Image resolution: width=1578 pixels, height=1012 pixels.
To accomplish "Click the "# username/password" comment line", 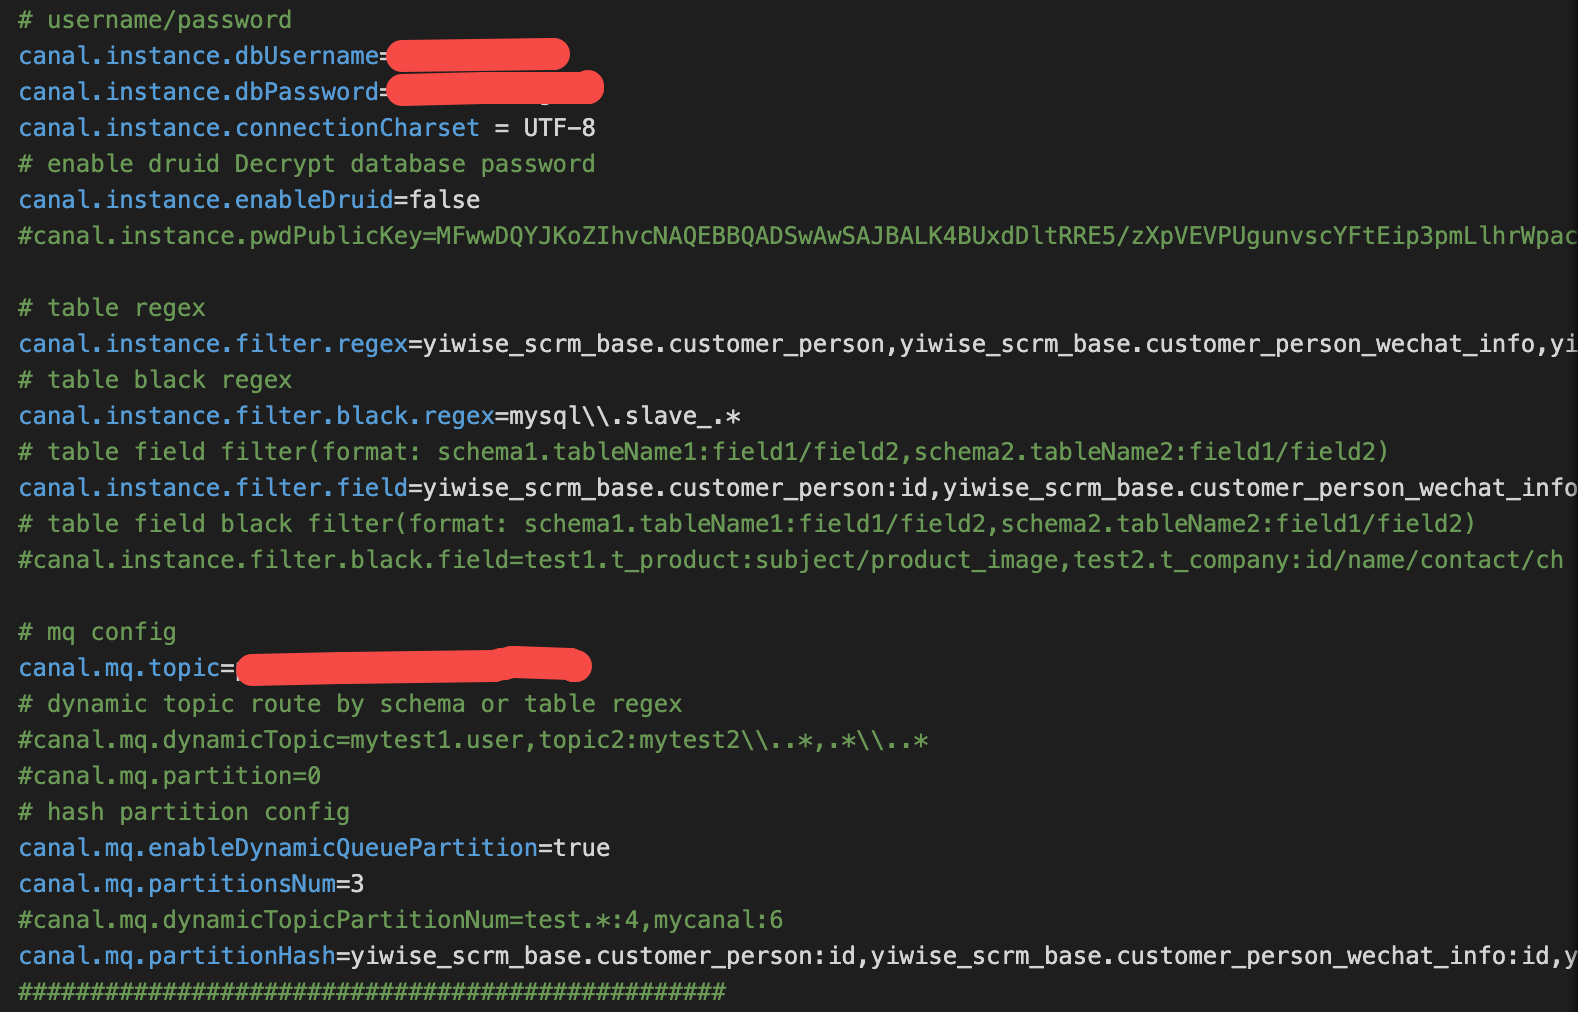I will point(155,20).
